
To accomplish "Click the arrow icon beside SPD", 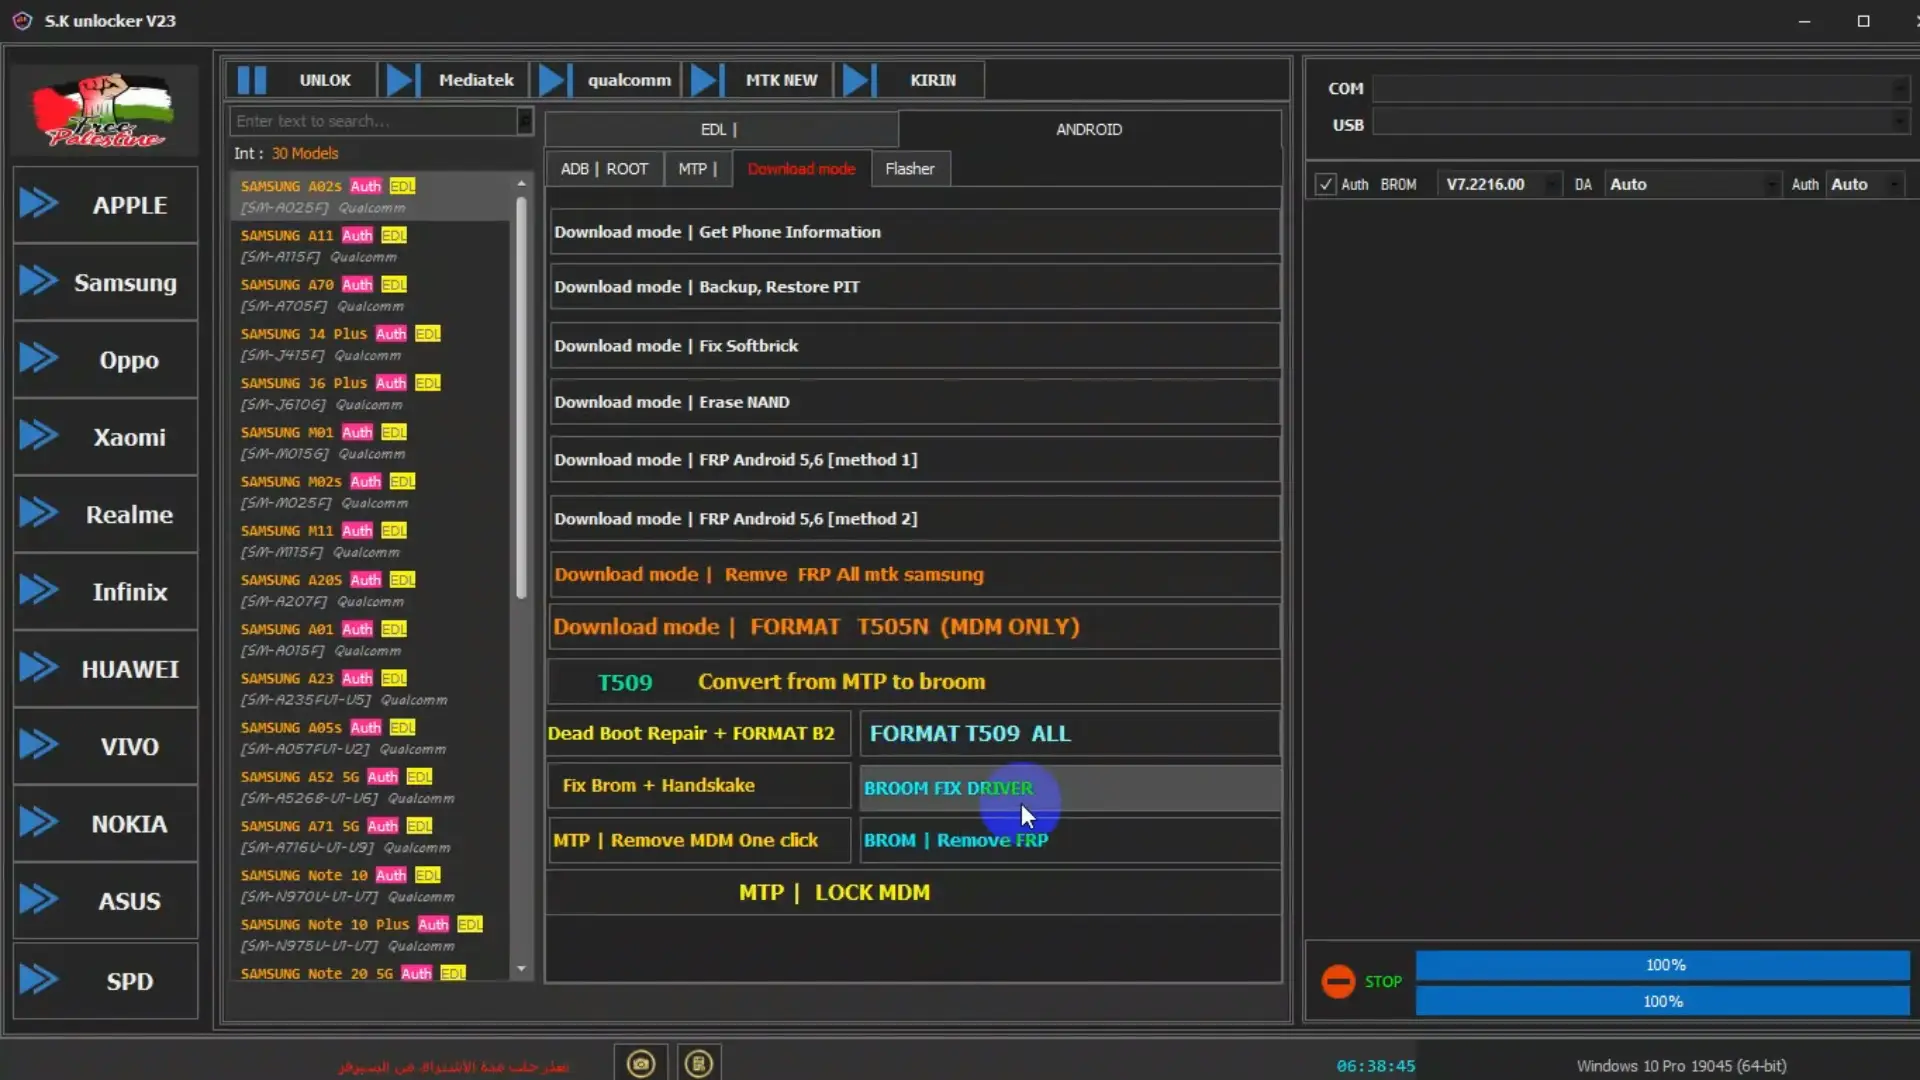I will [x=39, y=979].
